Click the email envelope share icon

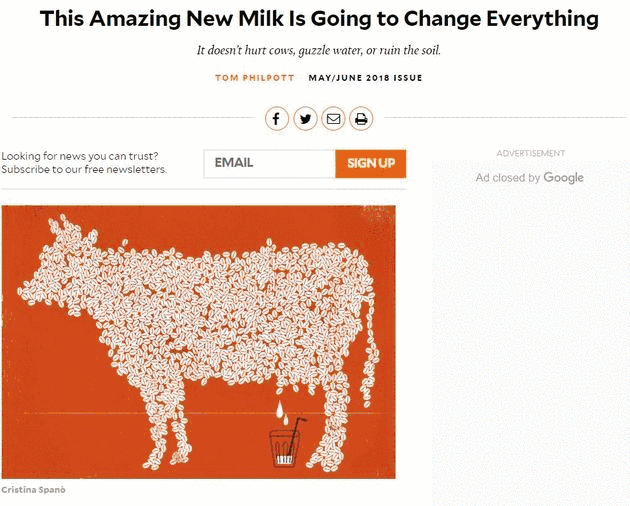click(x=333, y=119)
